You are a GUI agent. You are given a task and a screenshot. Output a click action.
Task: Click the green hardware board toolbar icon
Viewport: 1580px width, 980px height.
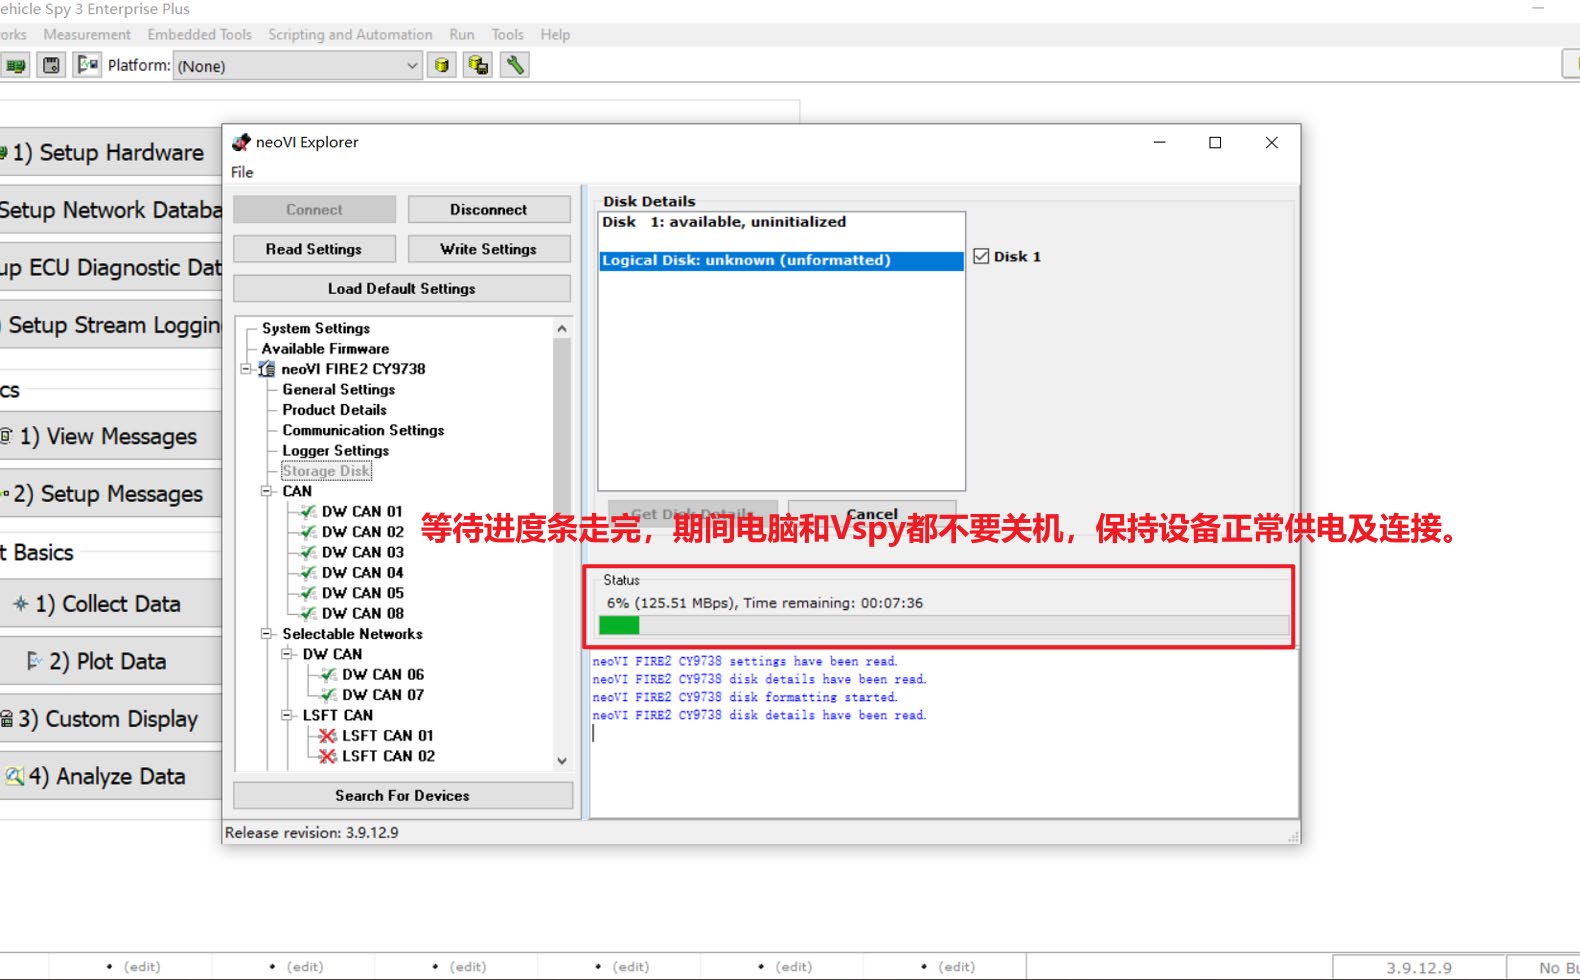(x=15, y=65)
